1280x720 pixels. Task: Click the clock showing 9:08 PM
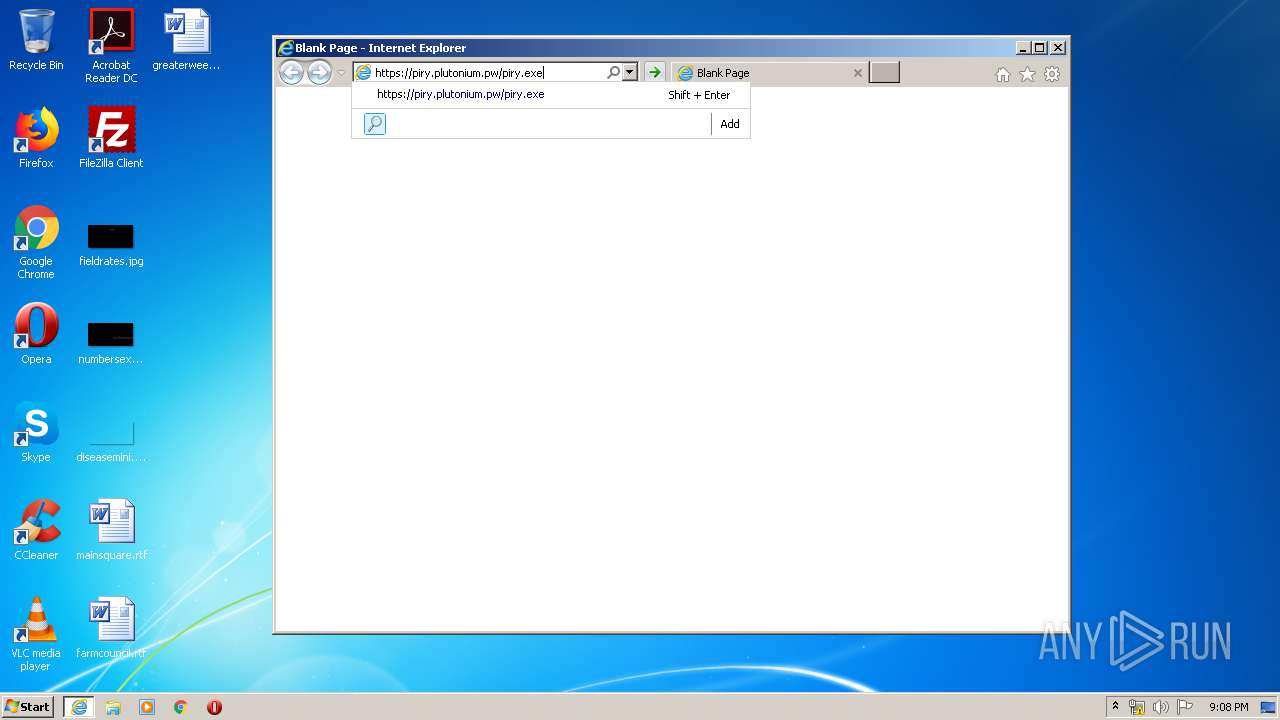coord(1229,707)
